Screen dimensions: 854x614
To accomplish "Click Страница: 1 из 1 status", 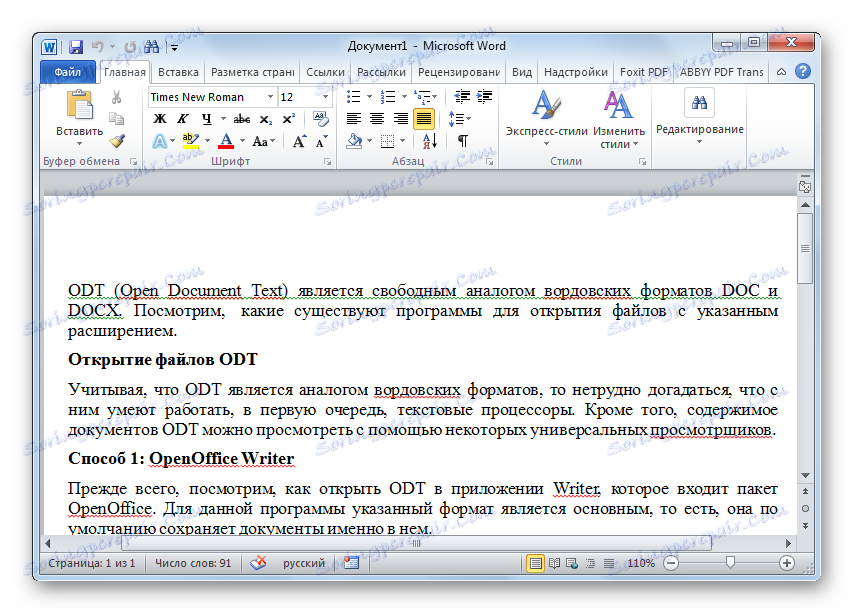I will pyautogui.click(x=92, y=563).
